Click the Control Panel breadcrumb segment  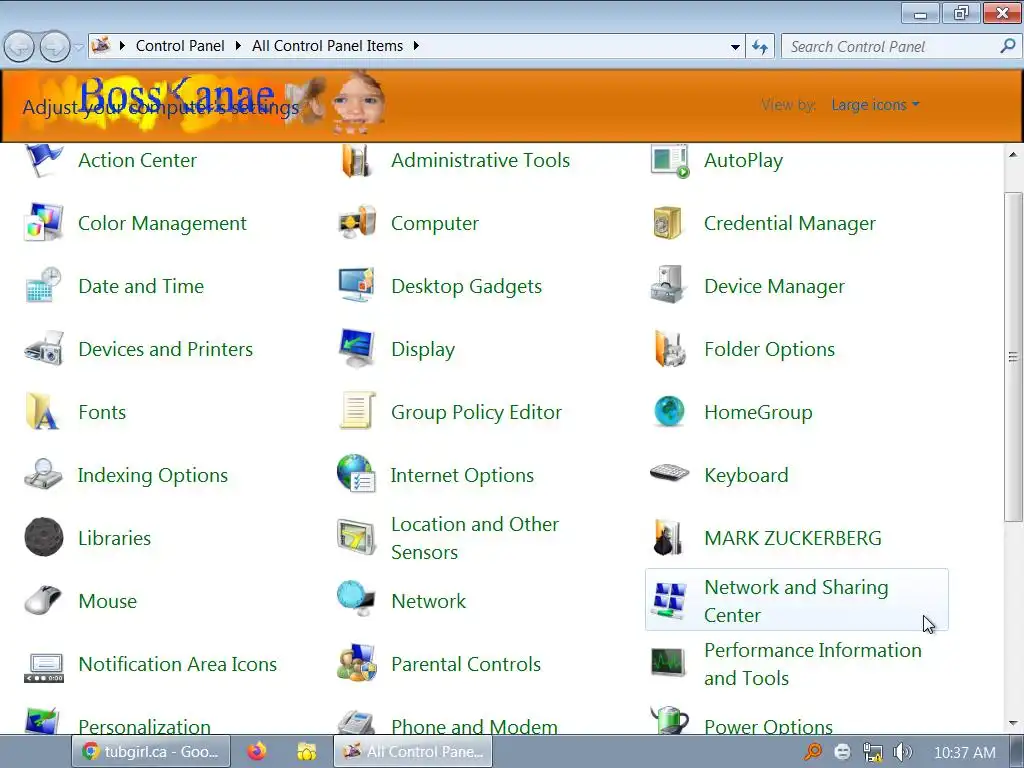[x=180, y=46]
